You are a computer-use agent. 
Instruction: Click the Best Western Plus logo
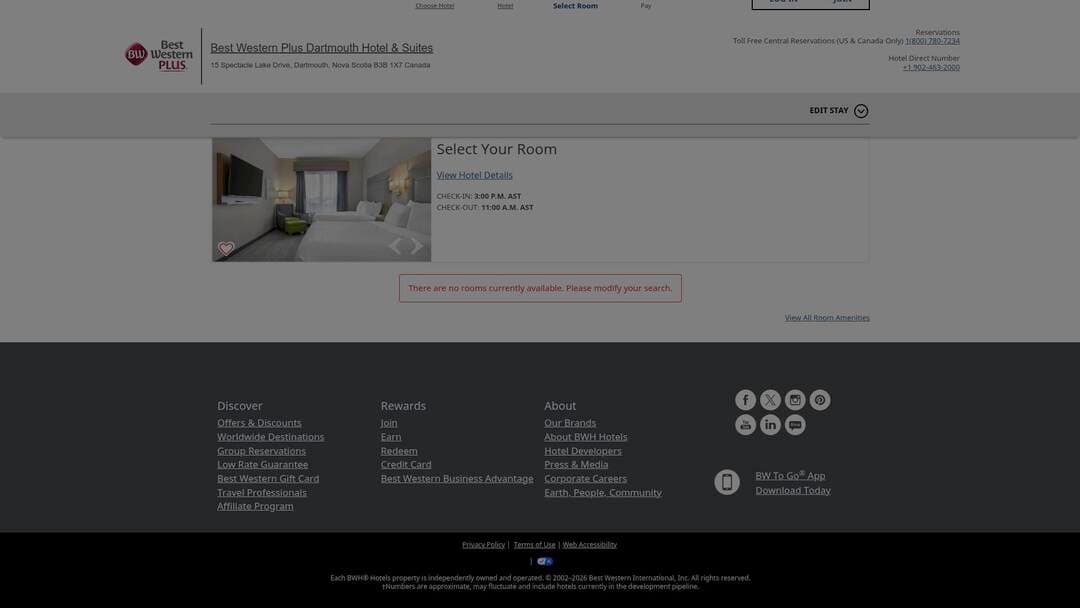coord(156,55)
